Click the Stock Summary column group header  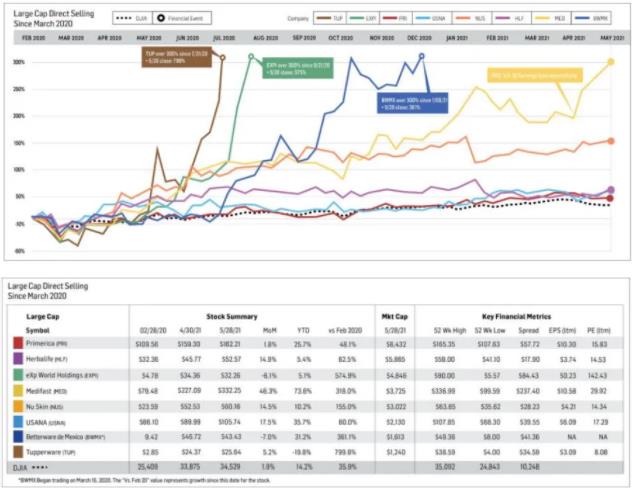coord(232,317)
